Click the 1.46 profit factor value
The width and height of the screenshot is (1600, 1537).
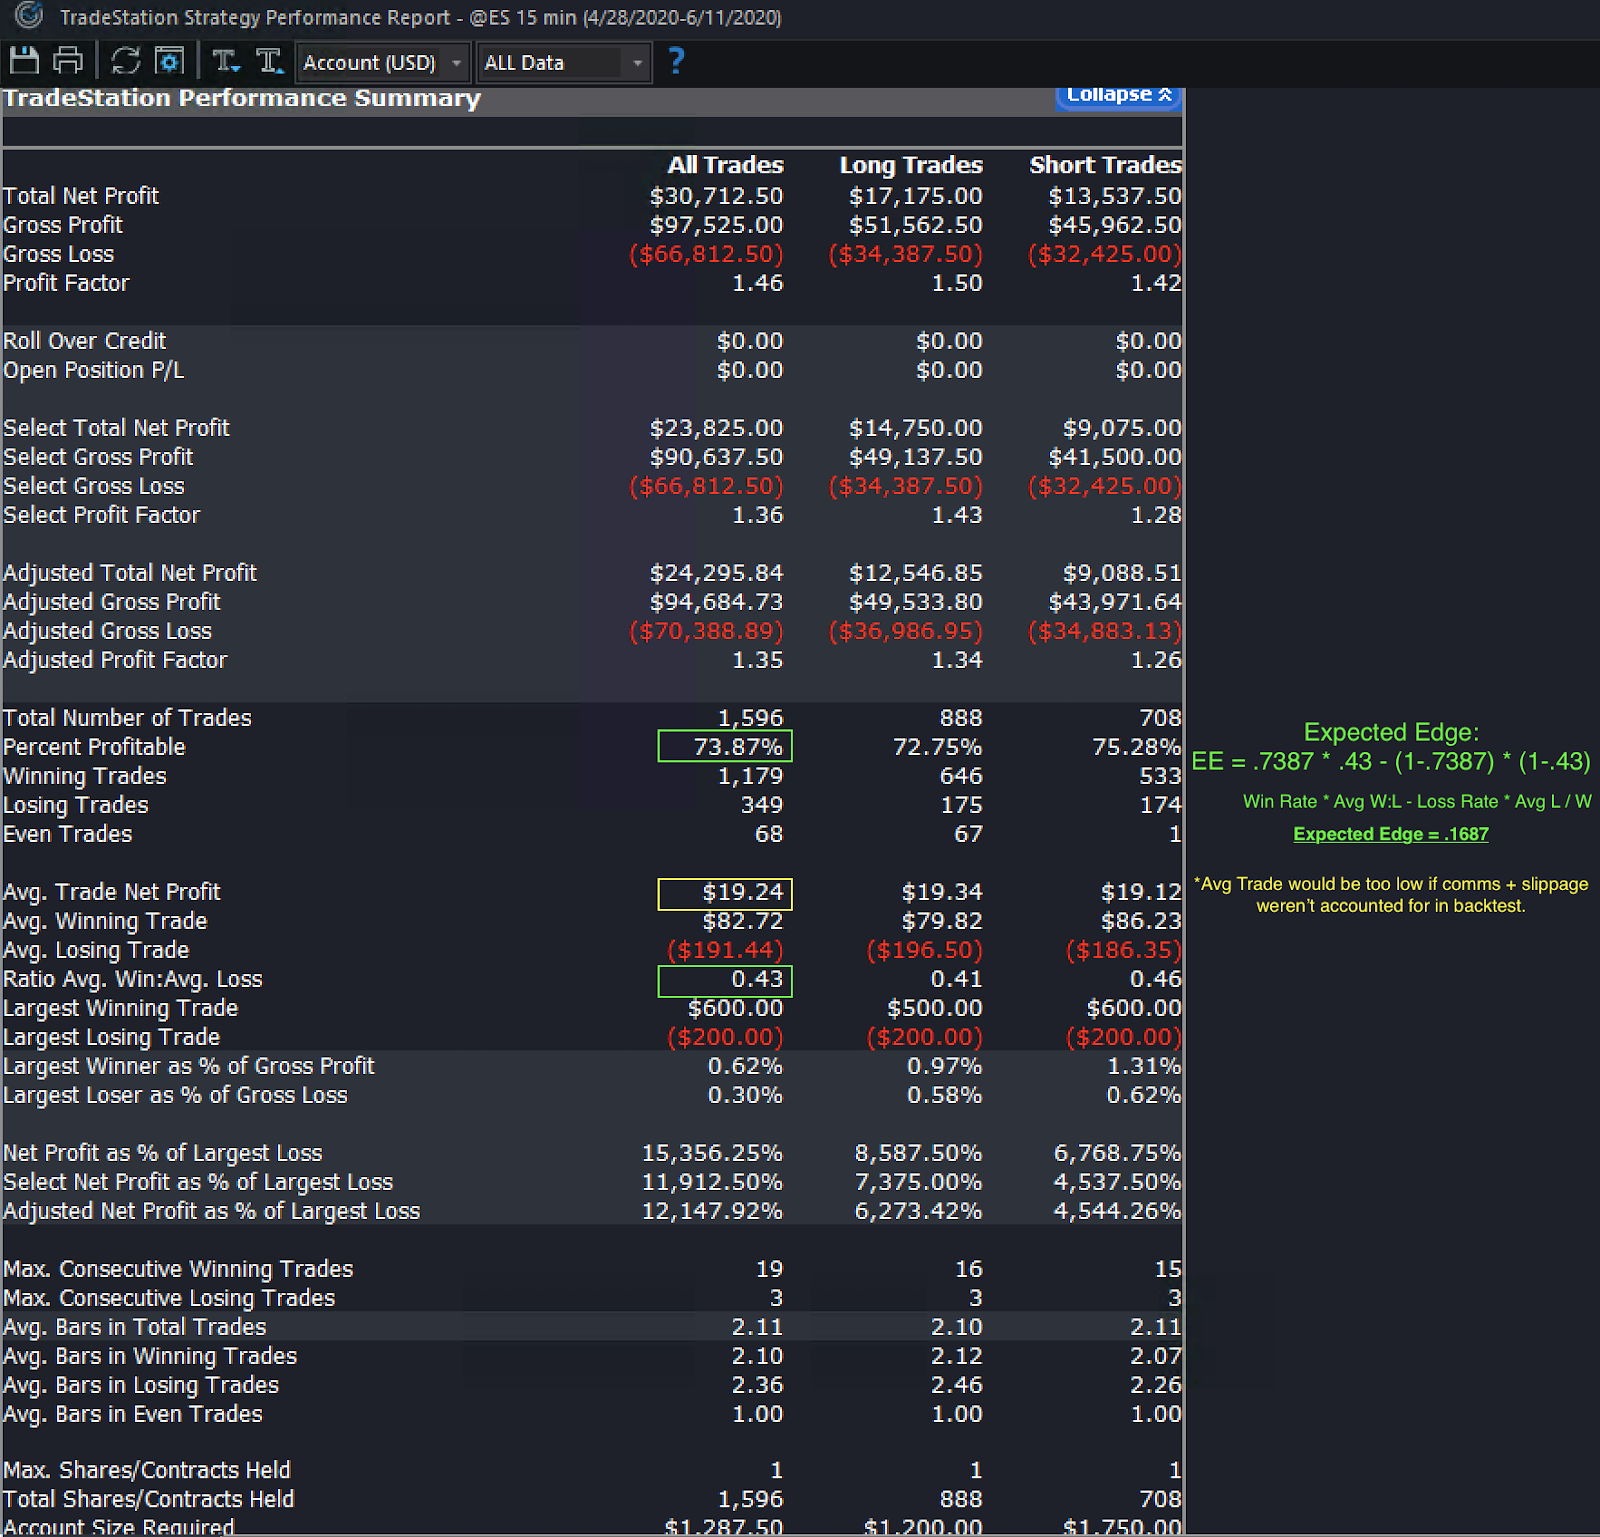(758, 283)
